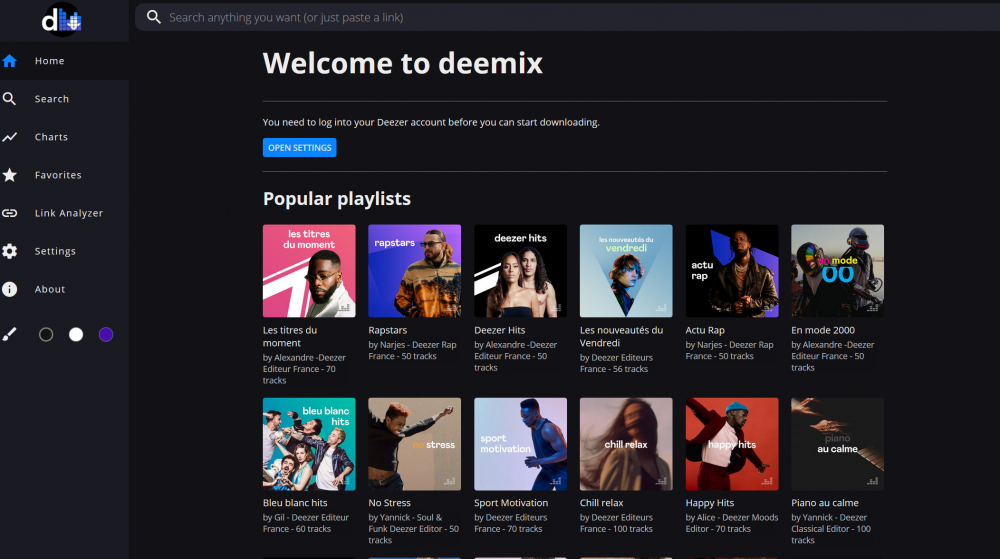Click the Home house icon
1000x559 pixels.
10,61
